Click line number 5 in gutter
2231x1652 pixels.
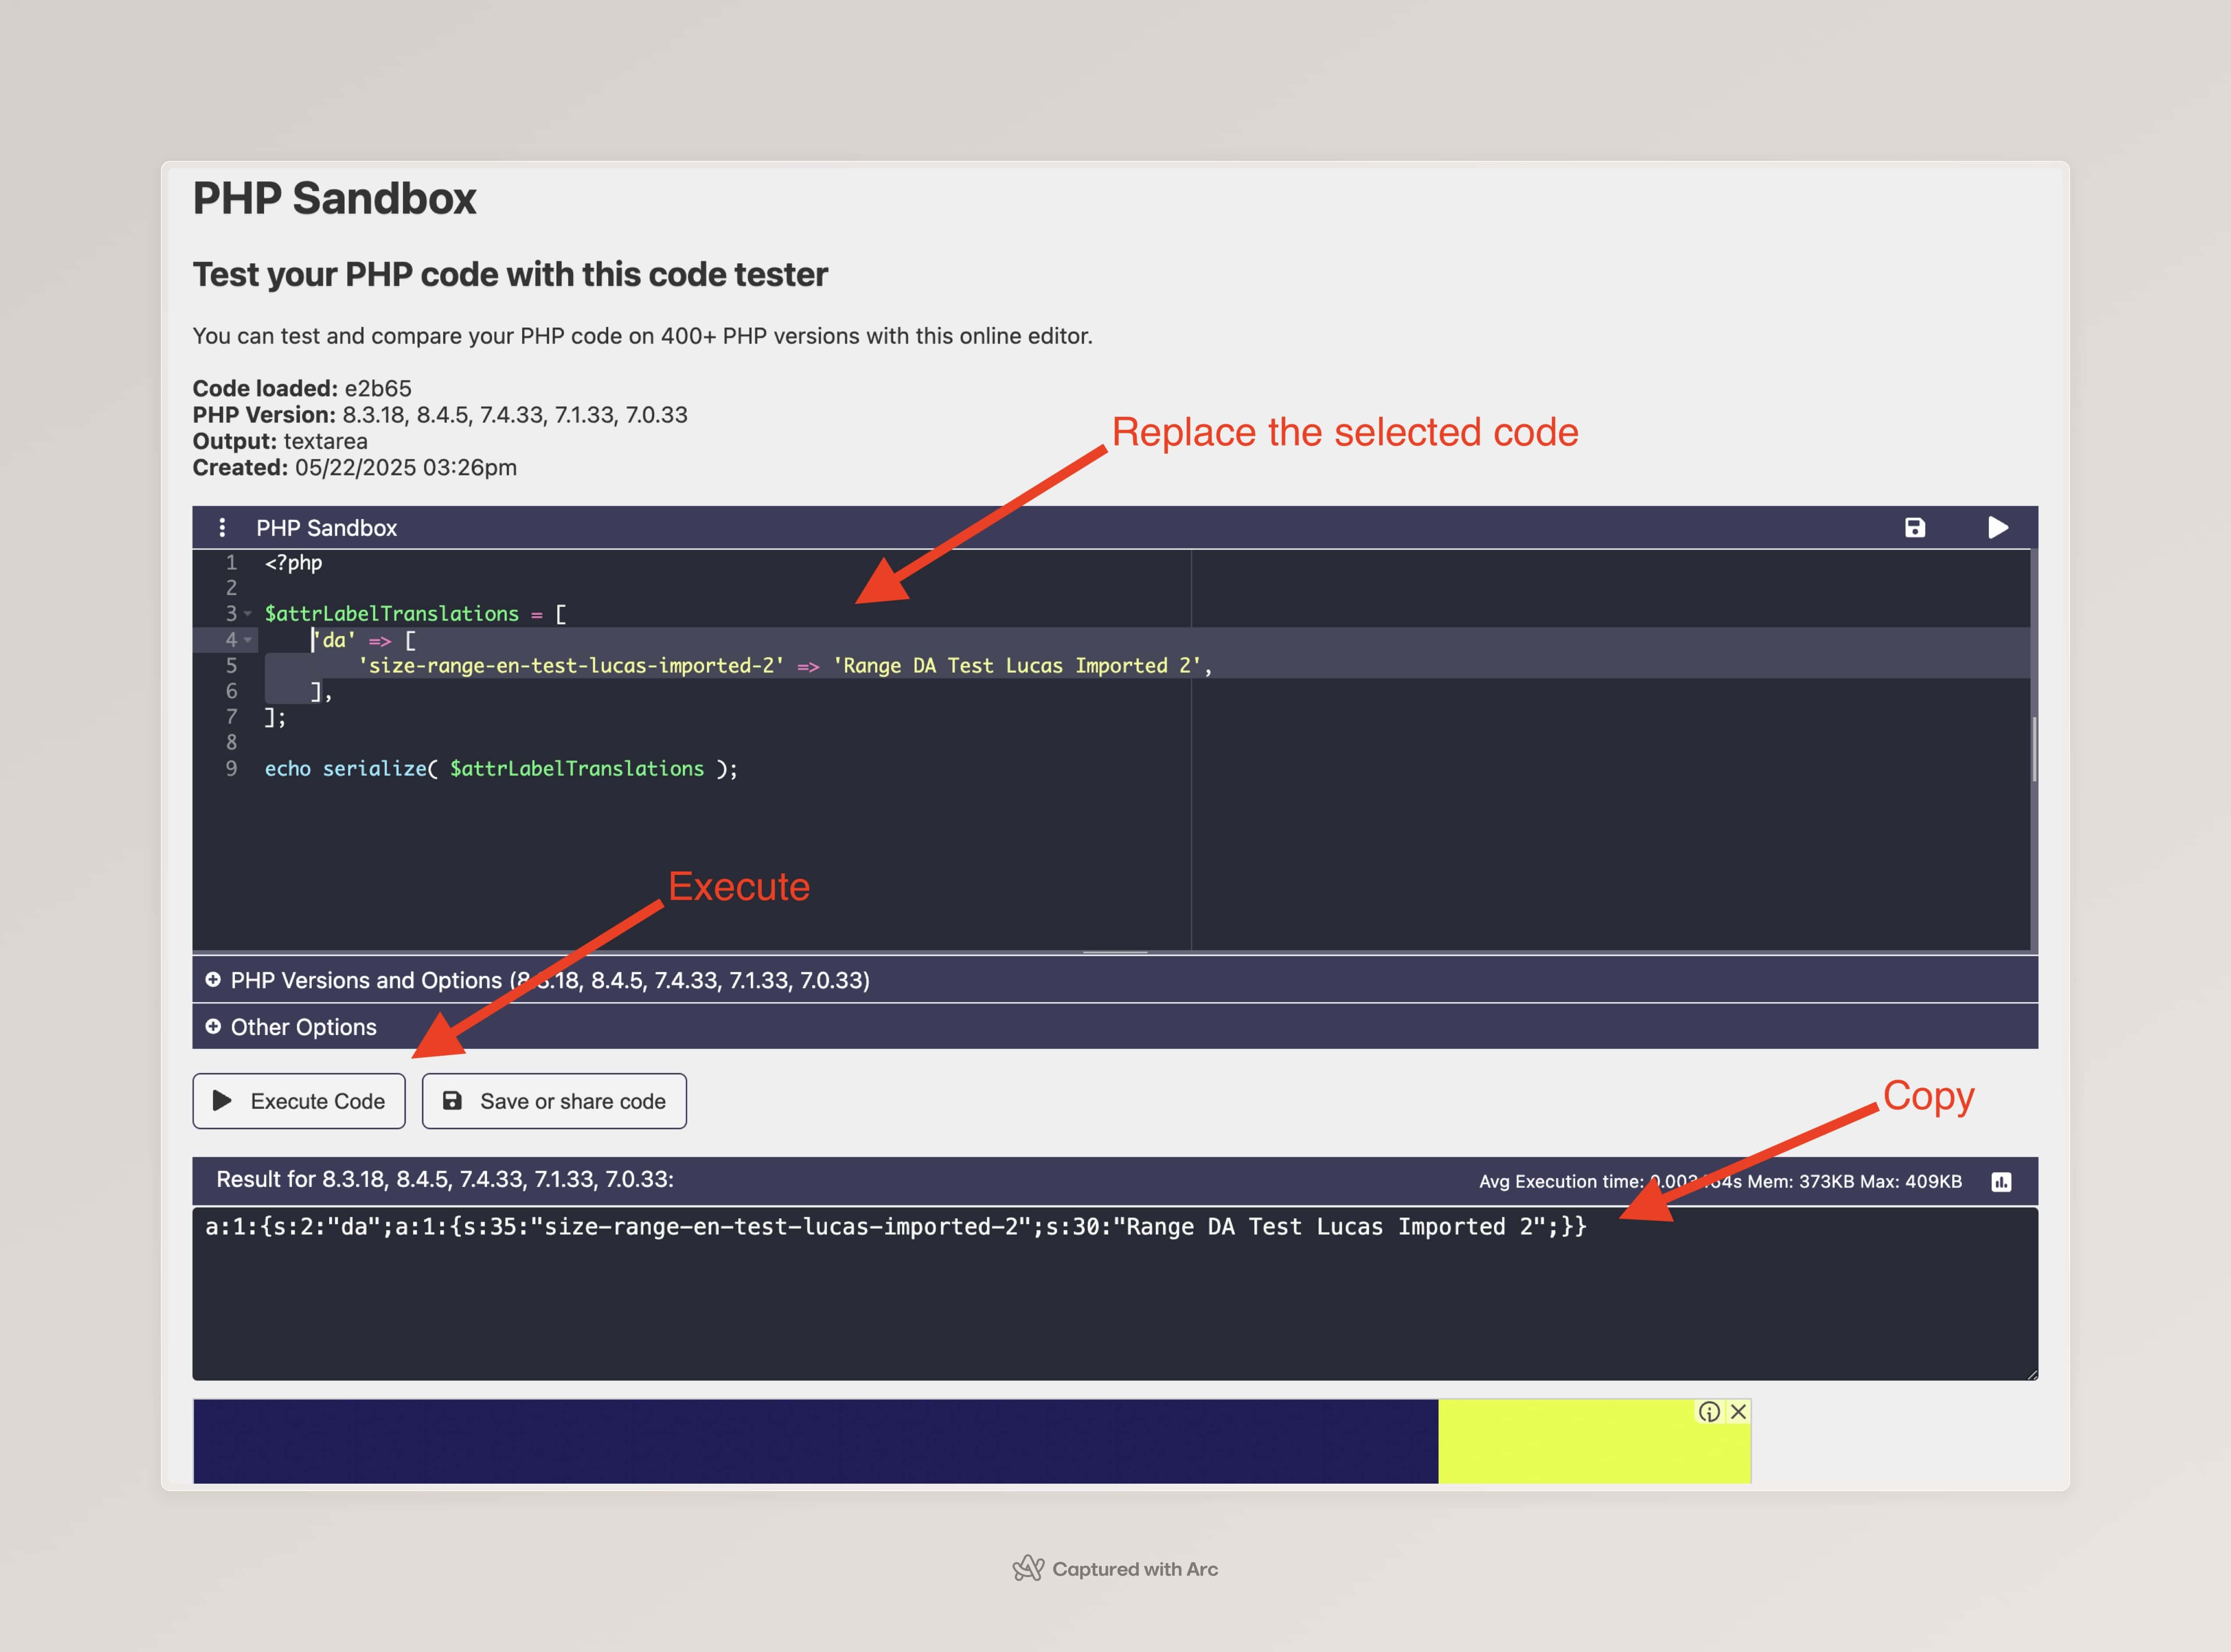(x=231, y=666)
